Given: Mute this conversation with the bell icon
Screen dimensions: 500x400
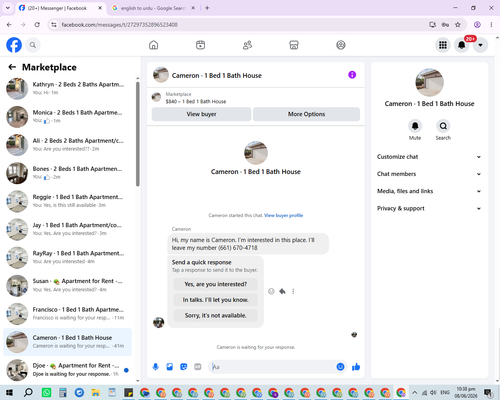Looking at the screenshot, I should pyautogui.click(x=415, y=126).
